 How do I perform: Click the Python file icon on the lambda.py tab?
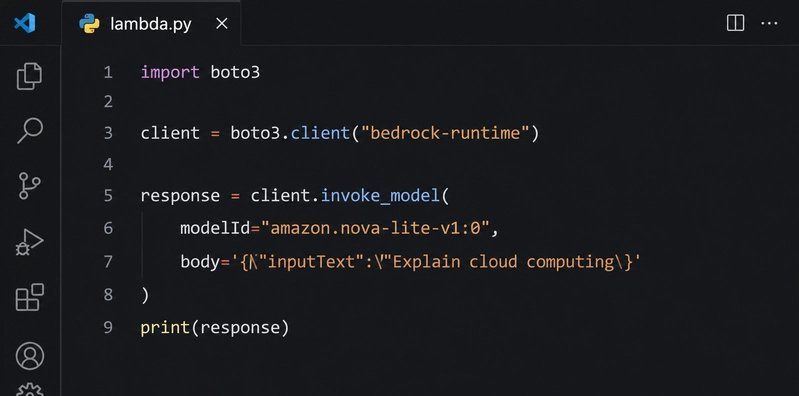(89, 23)
